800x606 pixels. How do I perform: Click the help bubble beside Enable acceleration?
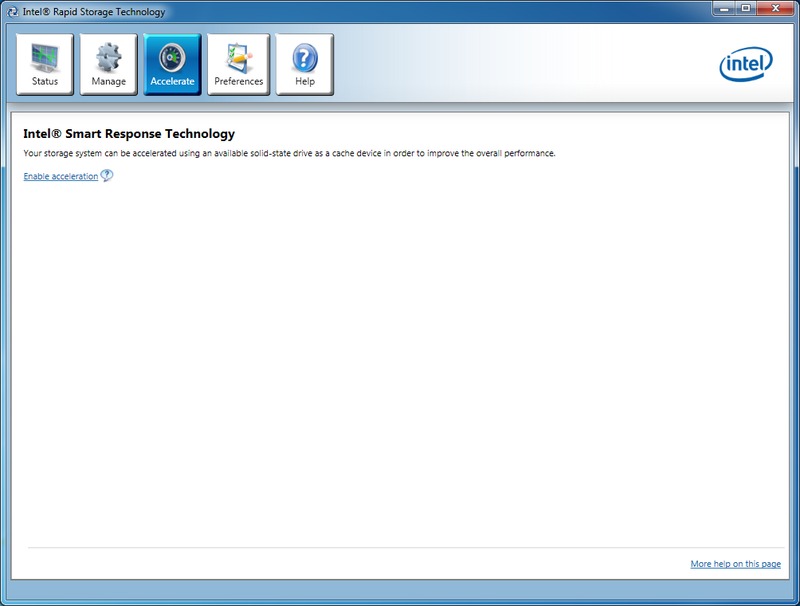coord(107,176)
